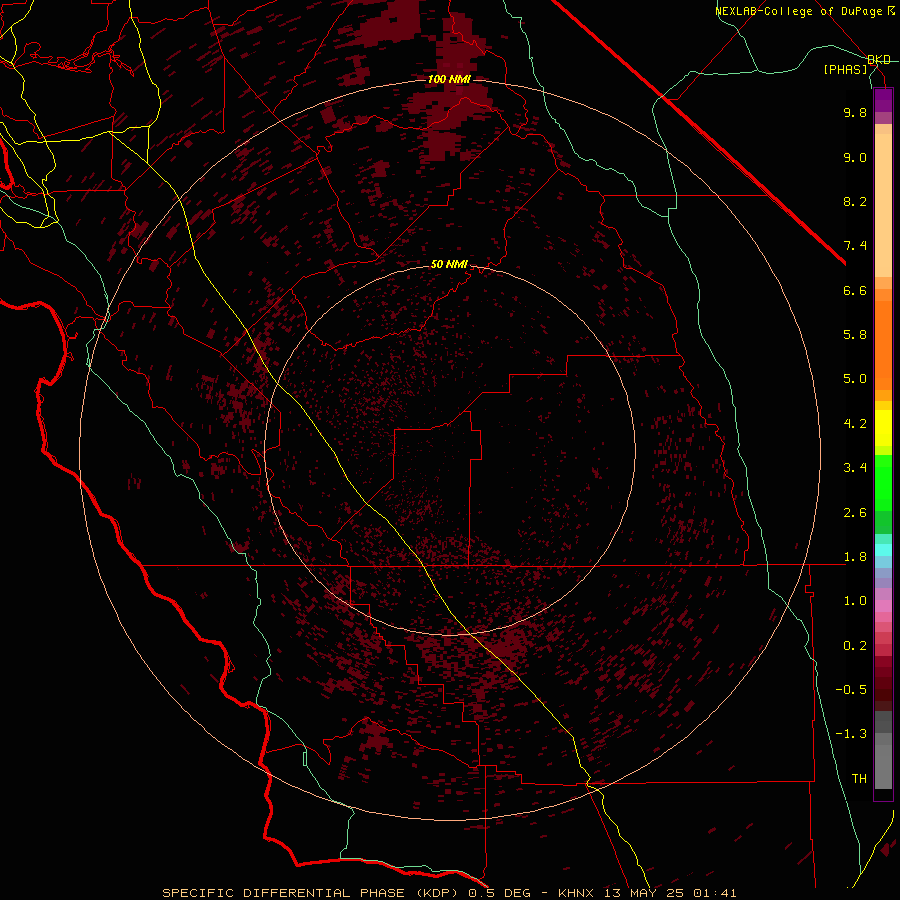Screen dimensions: 900x900
Task: Click the 7.4 value on the scale
Action: click(855, 246)
